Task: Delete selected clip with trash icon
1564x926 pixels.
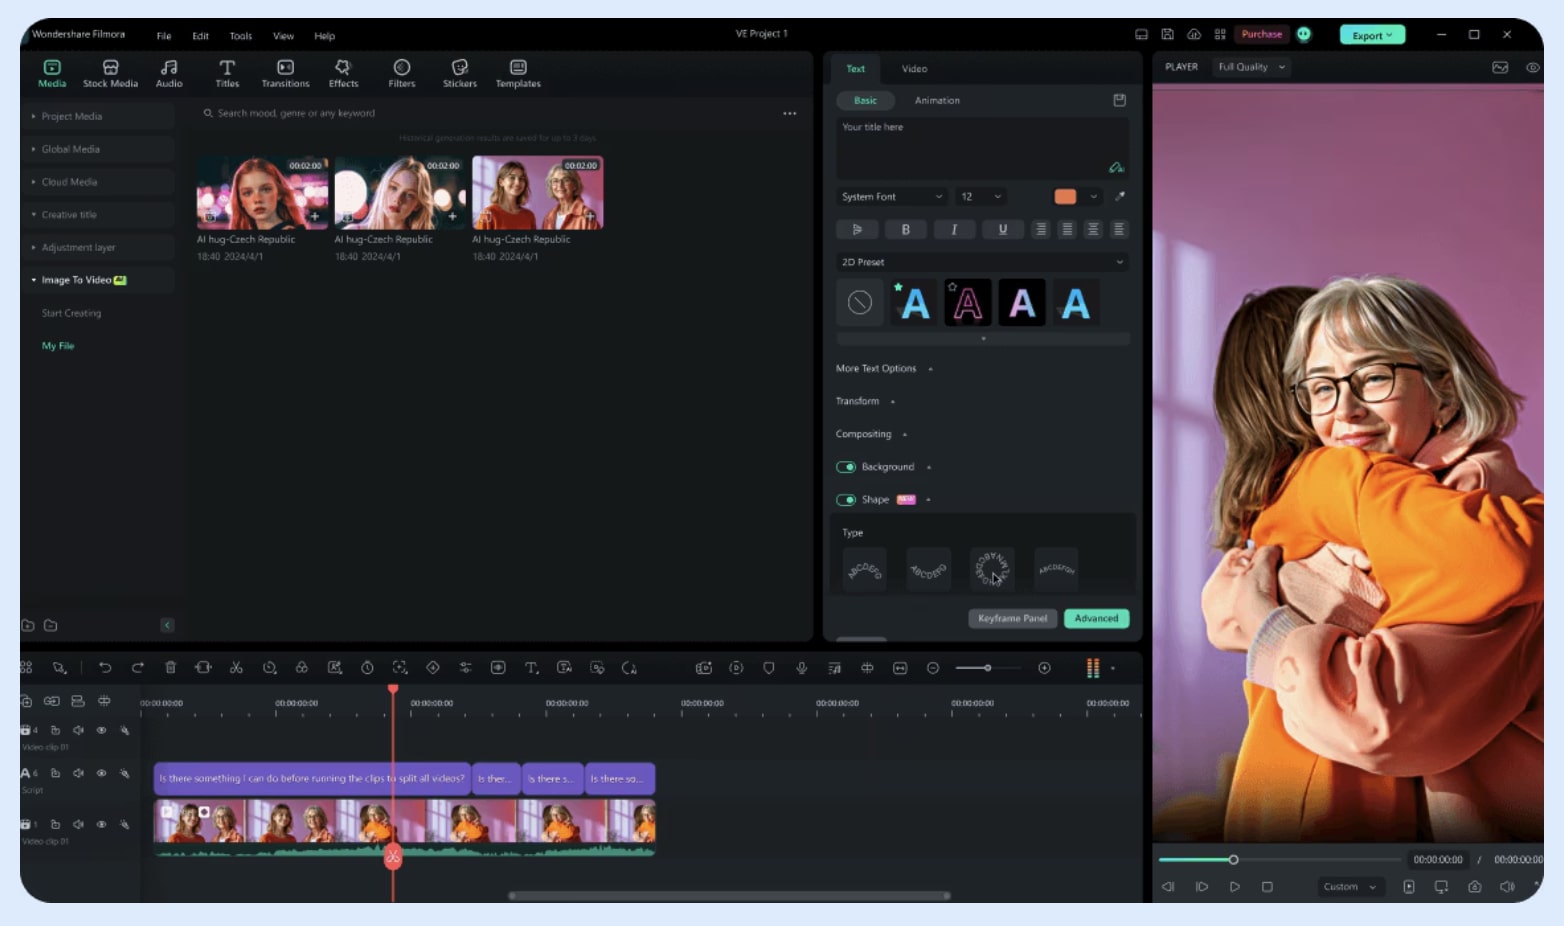Action: 170,668
